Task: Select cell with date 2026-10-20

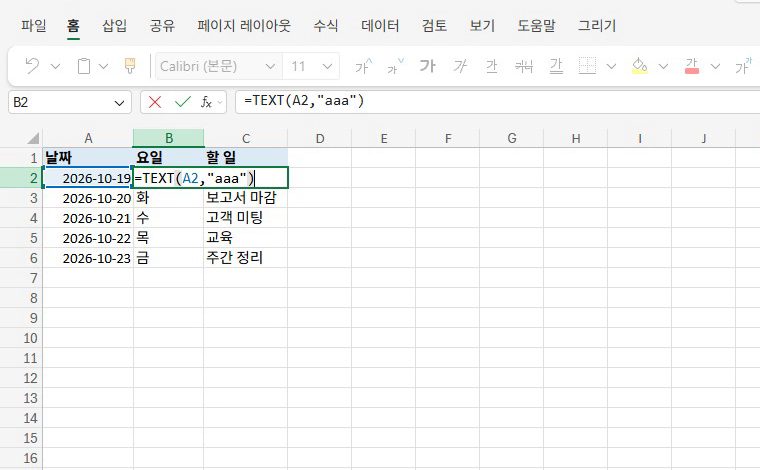Action: coord(88,198)
